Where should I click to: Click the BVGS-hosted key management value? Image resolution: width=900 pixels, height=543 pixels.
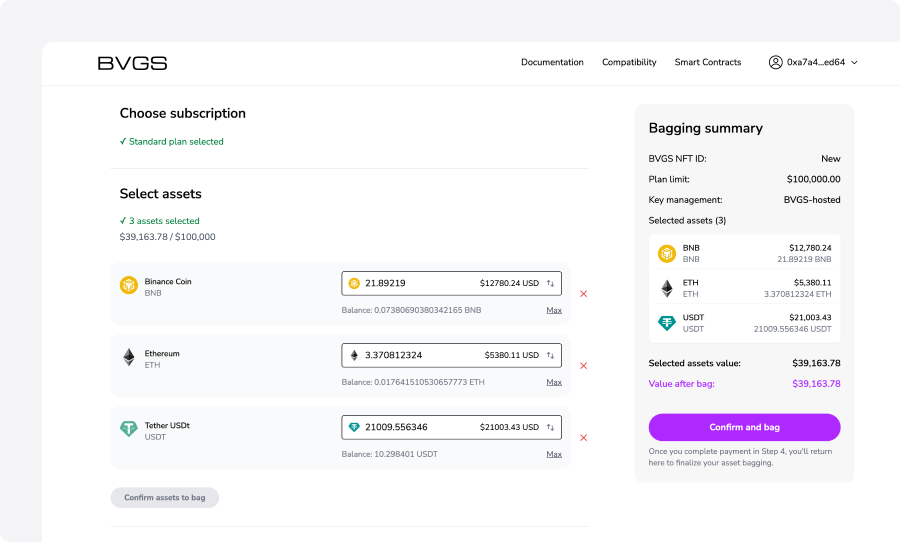pos(812,200)
